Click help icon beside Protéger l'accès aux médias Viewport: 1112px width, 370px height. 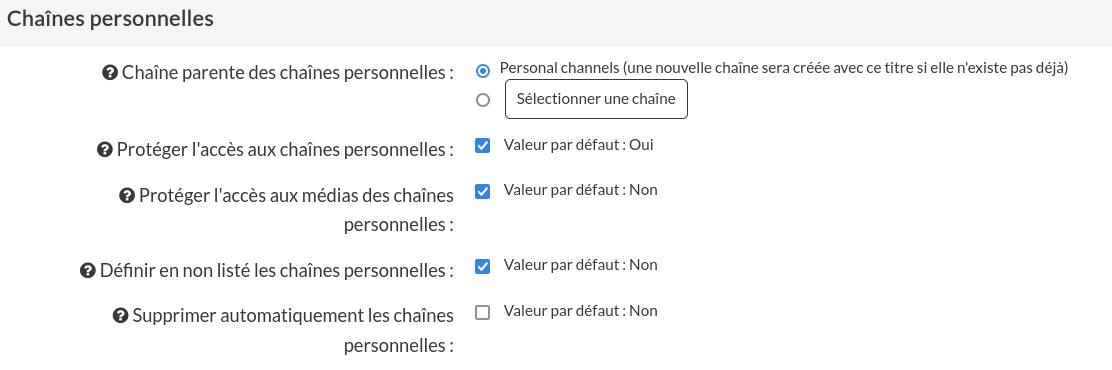pos(127,195)
